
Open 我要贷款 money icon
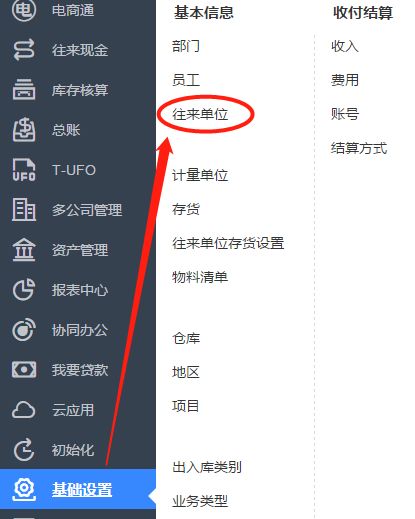click(24, 370)
